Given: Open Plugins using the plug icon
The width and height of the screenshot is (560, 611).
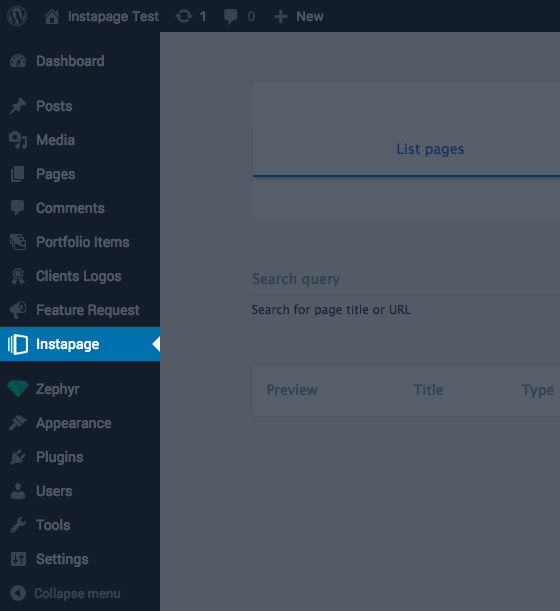Looking at the screenshot, I should 18,457.
